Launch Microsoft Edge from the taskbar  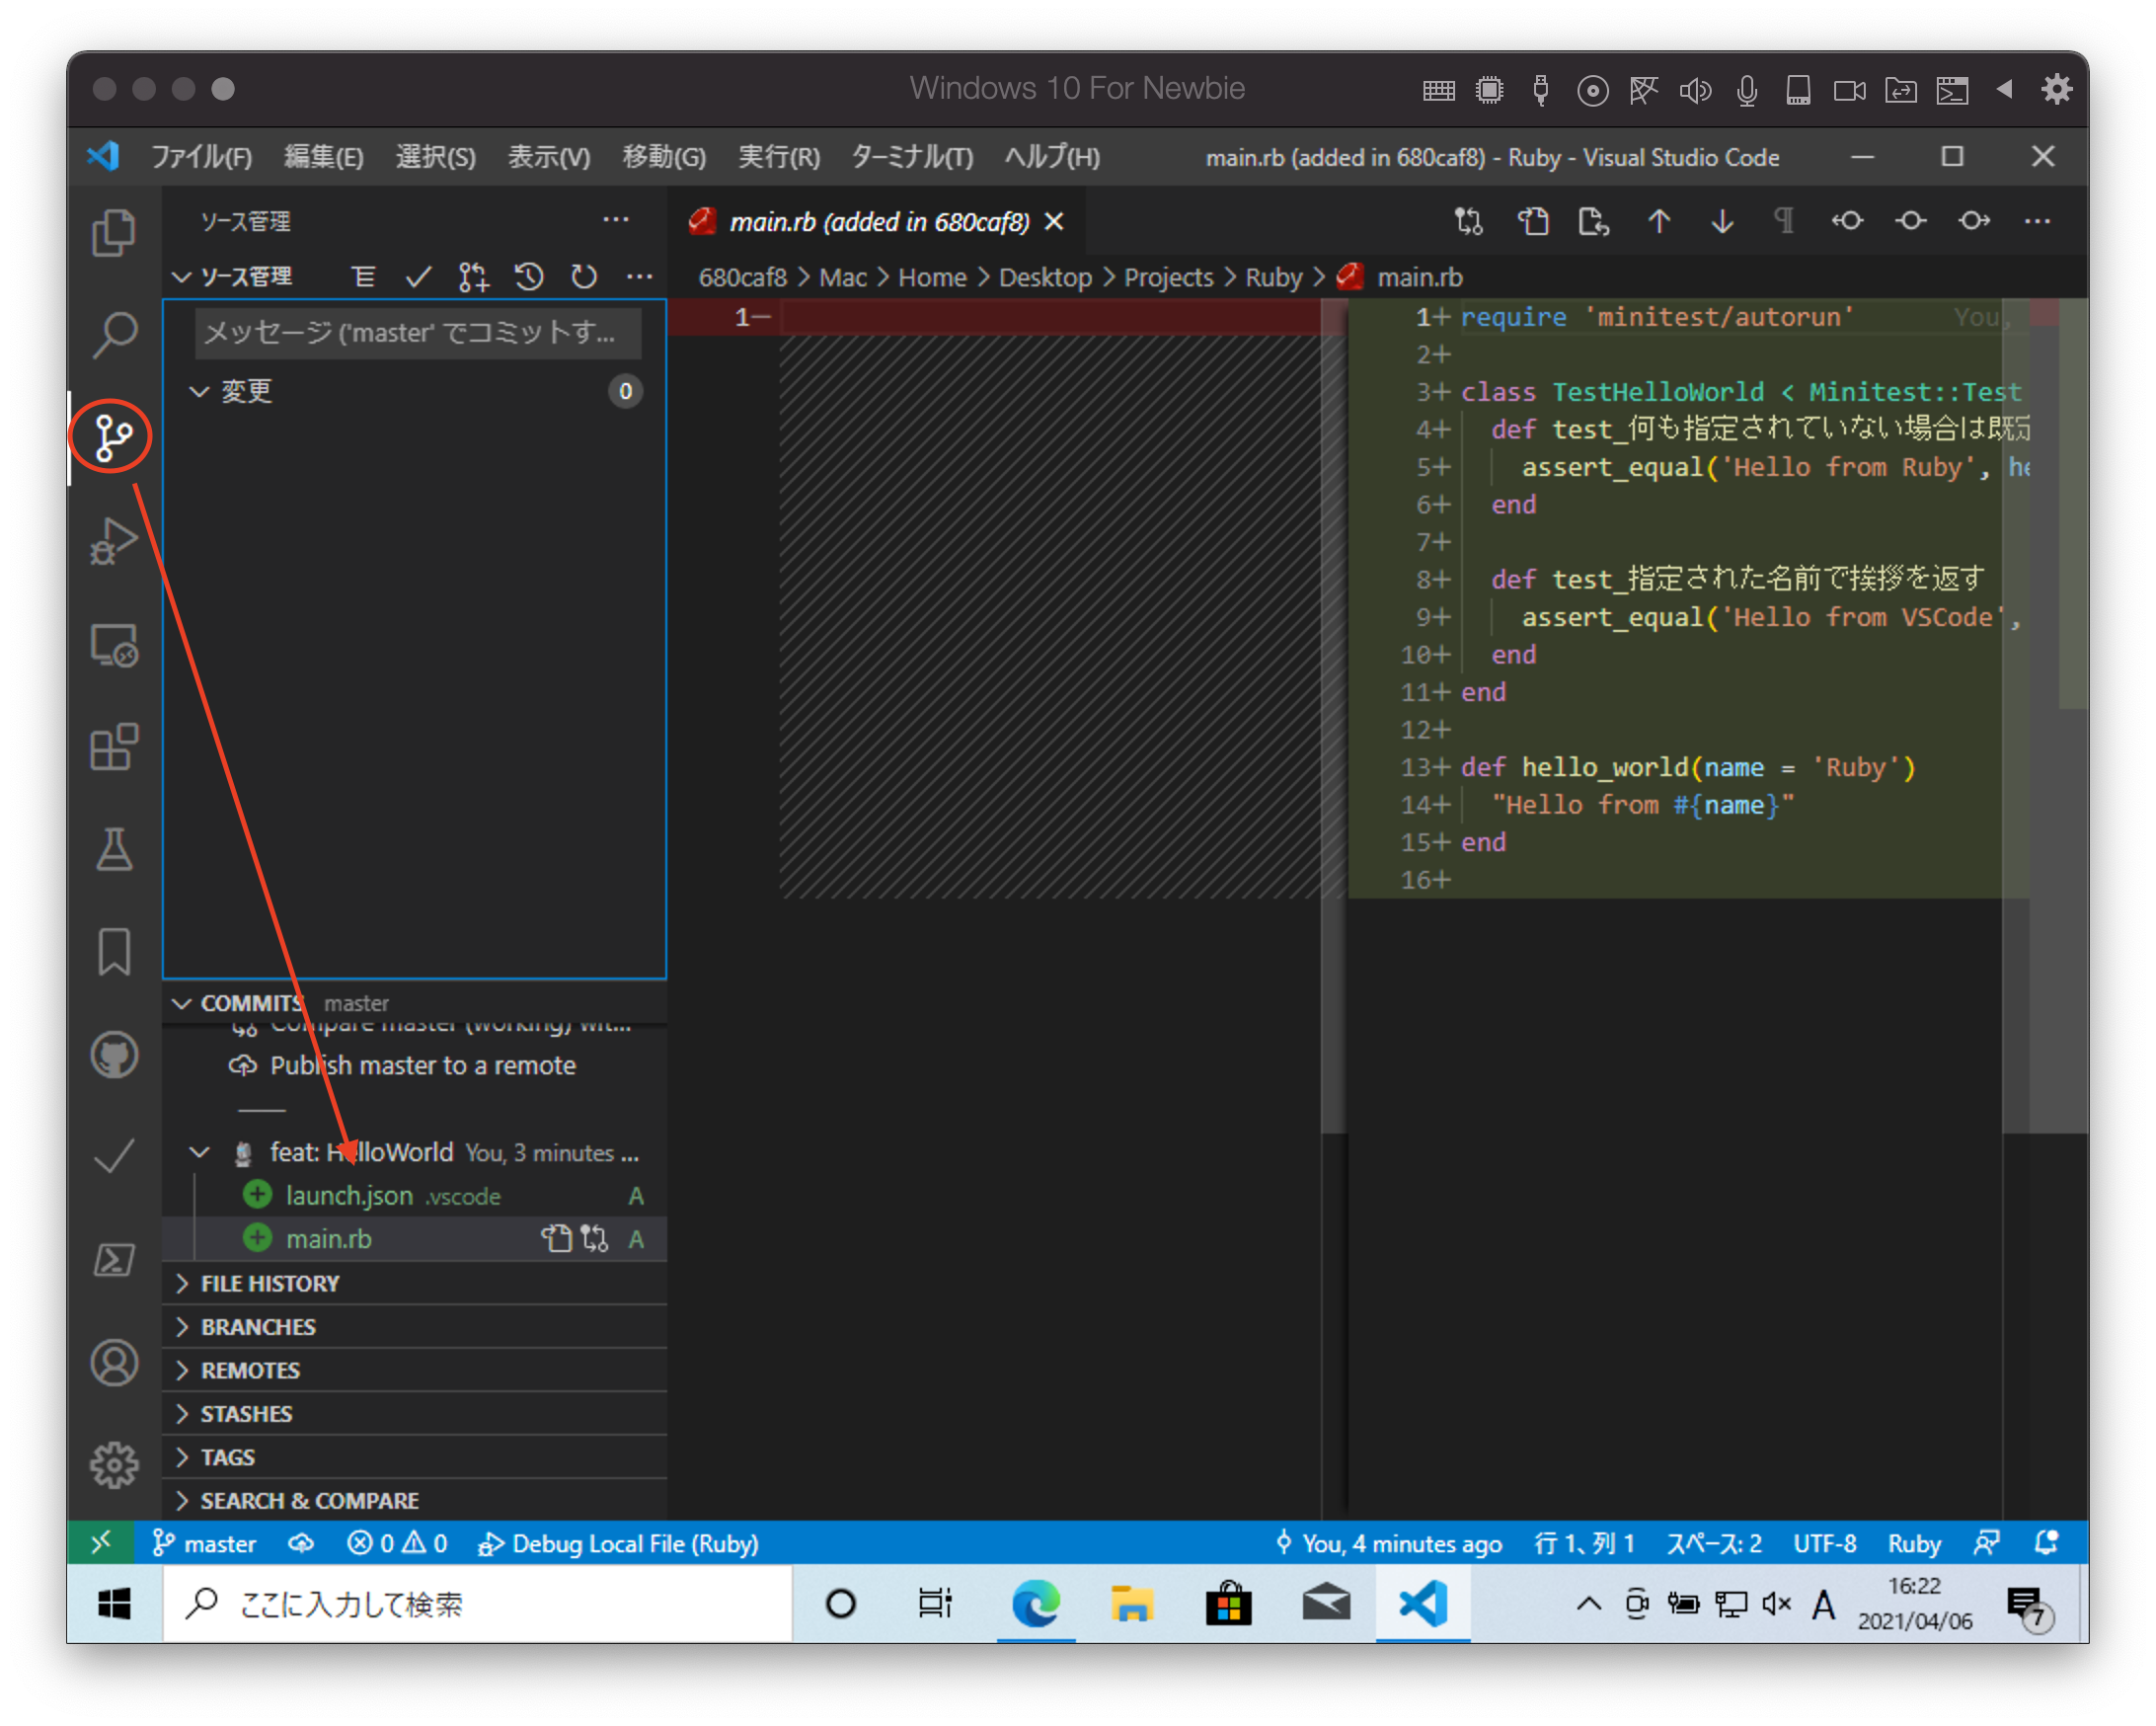pos(1036,1603)
